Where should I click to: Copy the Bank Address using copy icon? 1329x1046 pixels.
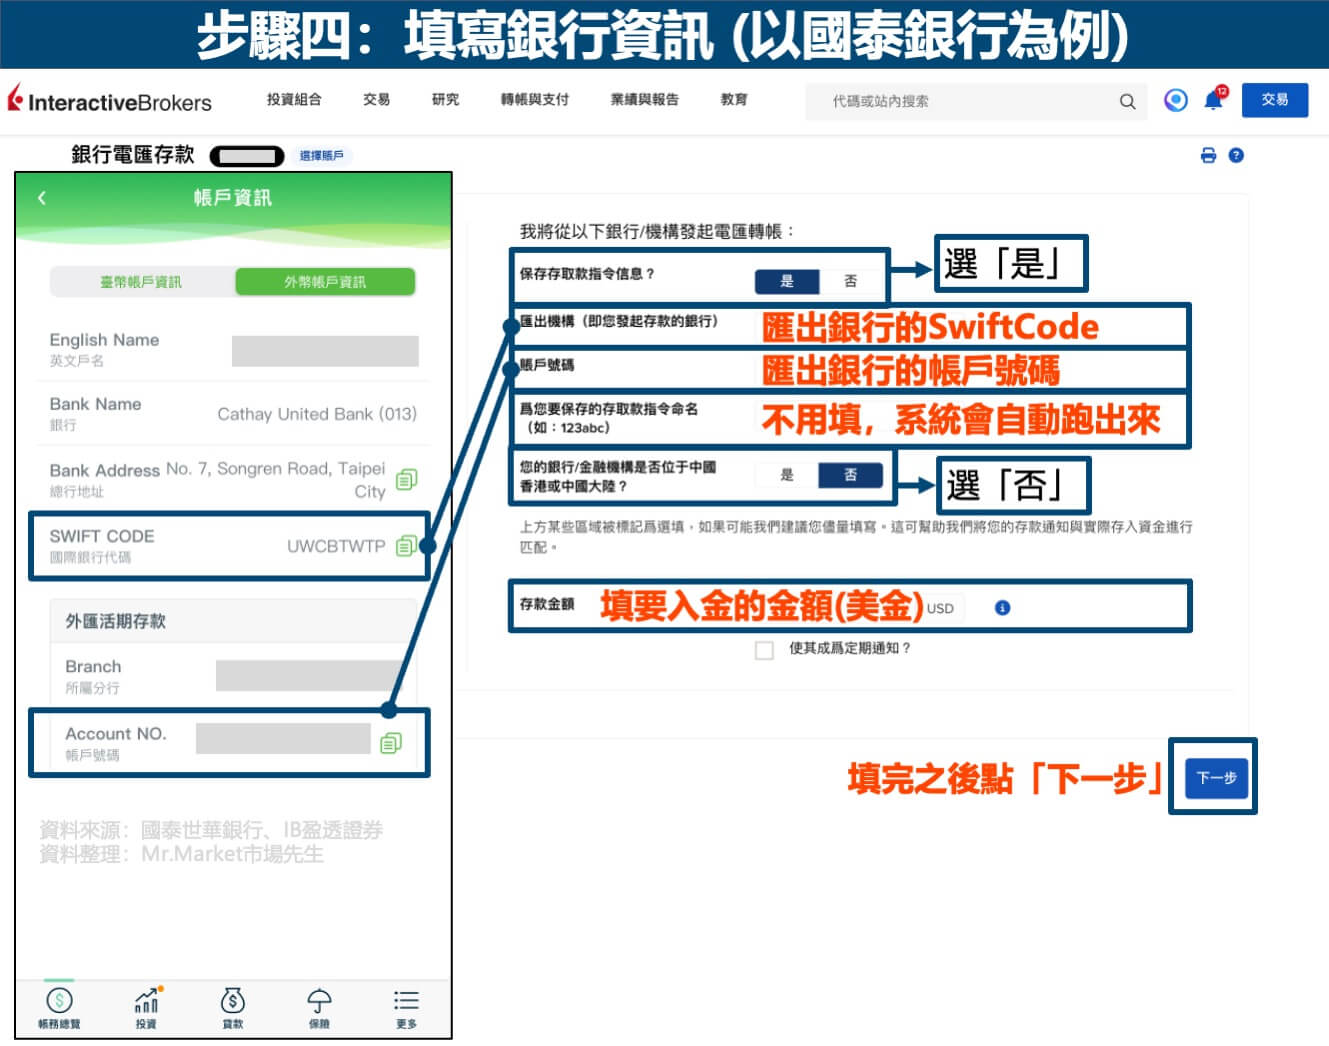[406, 479]
